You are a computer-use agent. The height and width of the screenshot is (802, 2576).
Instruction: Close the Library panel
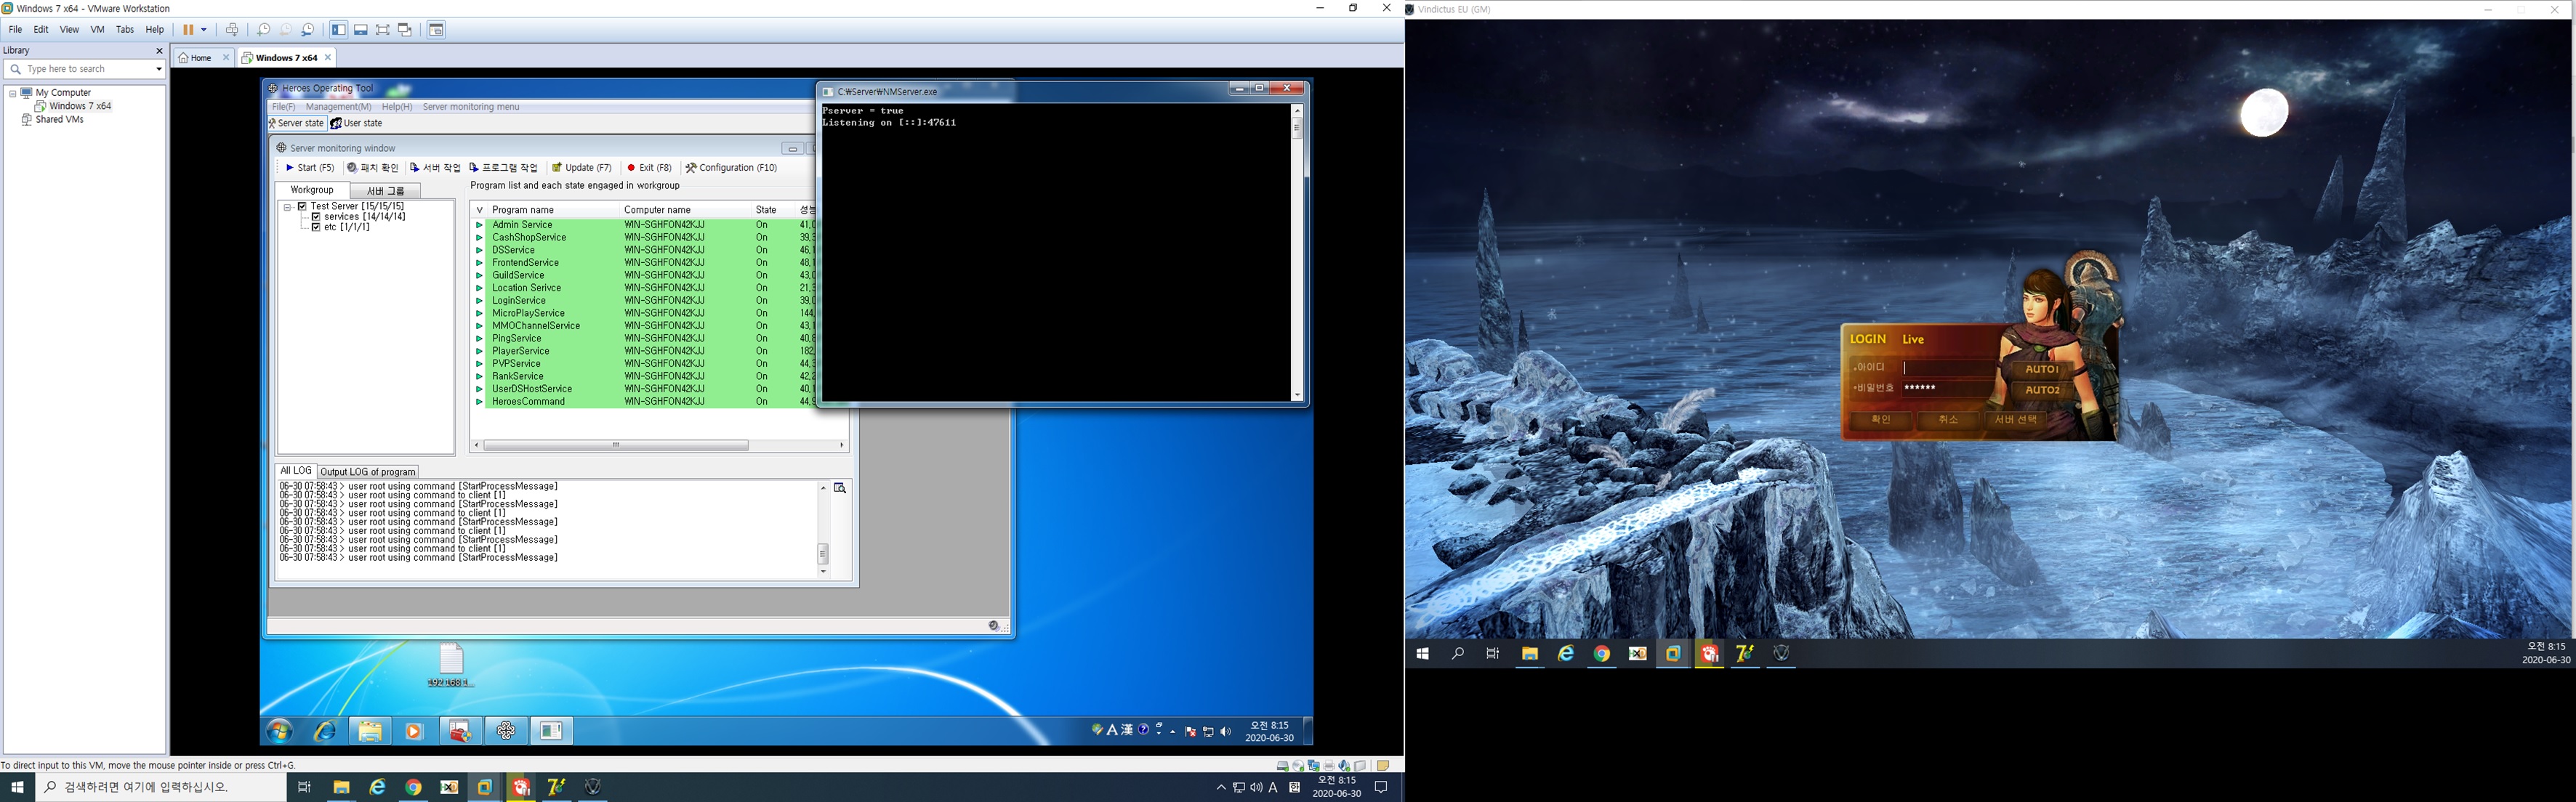click(159, 50)
